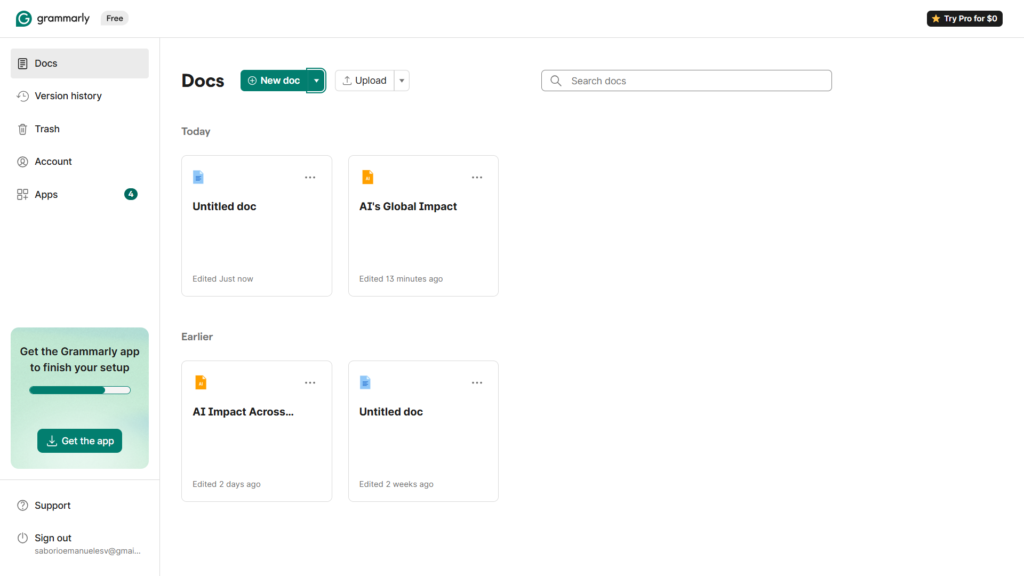Screen dimensions: 1024x576
Task: Click the New doc button
Action: tap(274, 80)
